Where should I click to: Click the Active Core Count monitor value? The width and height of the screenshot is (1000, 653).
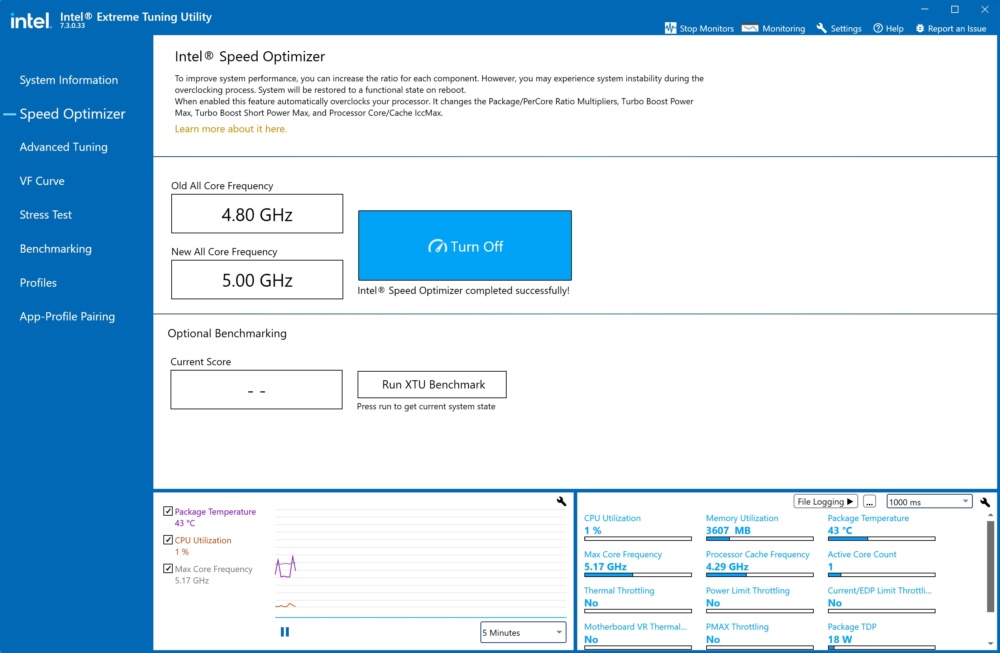830,566
